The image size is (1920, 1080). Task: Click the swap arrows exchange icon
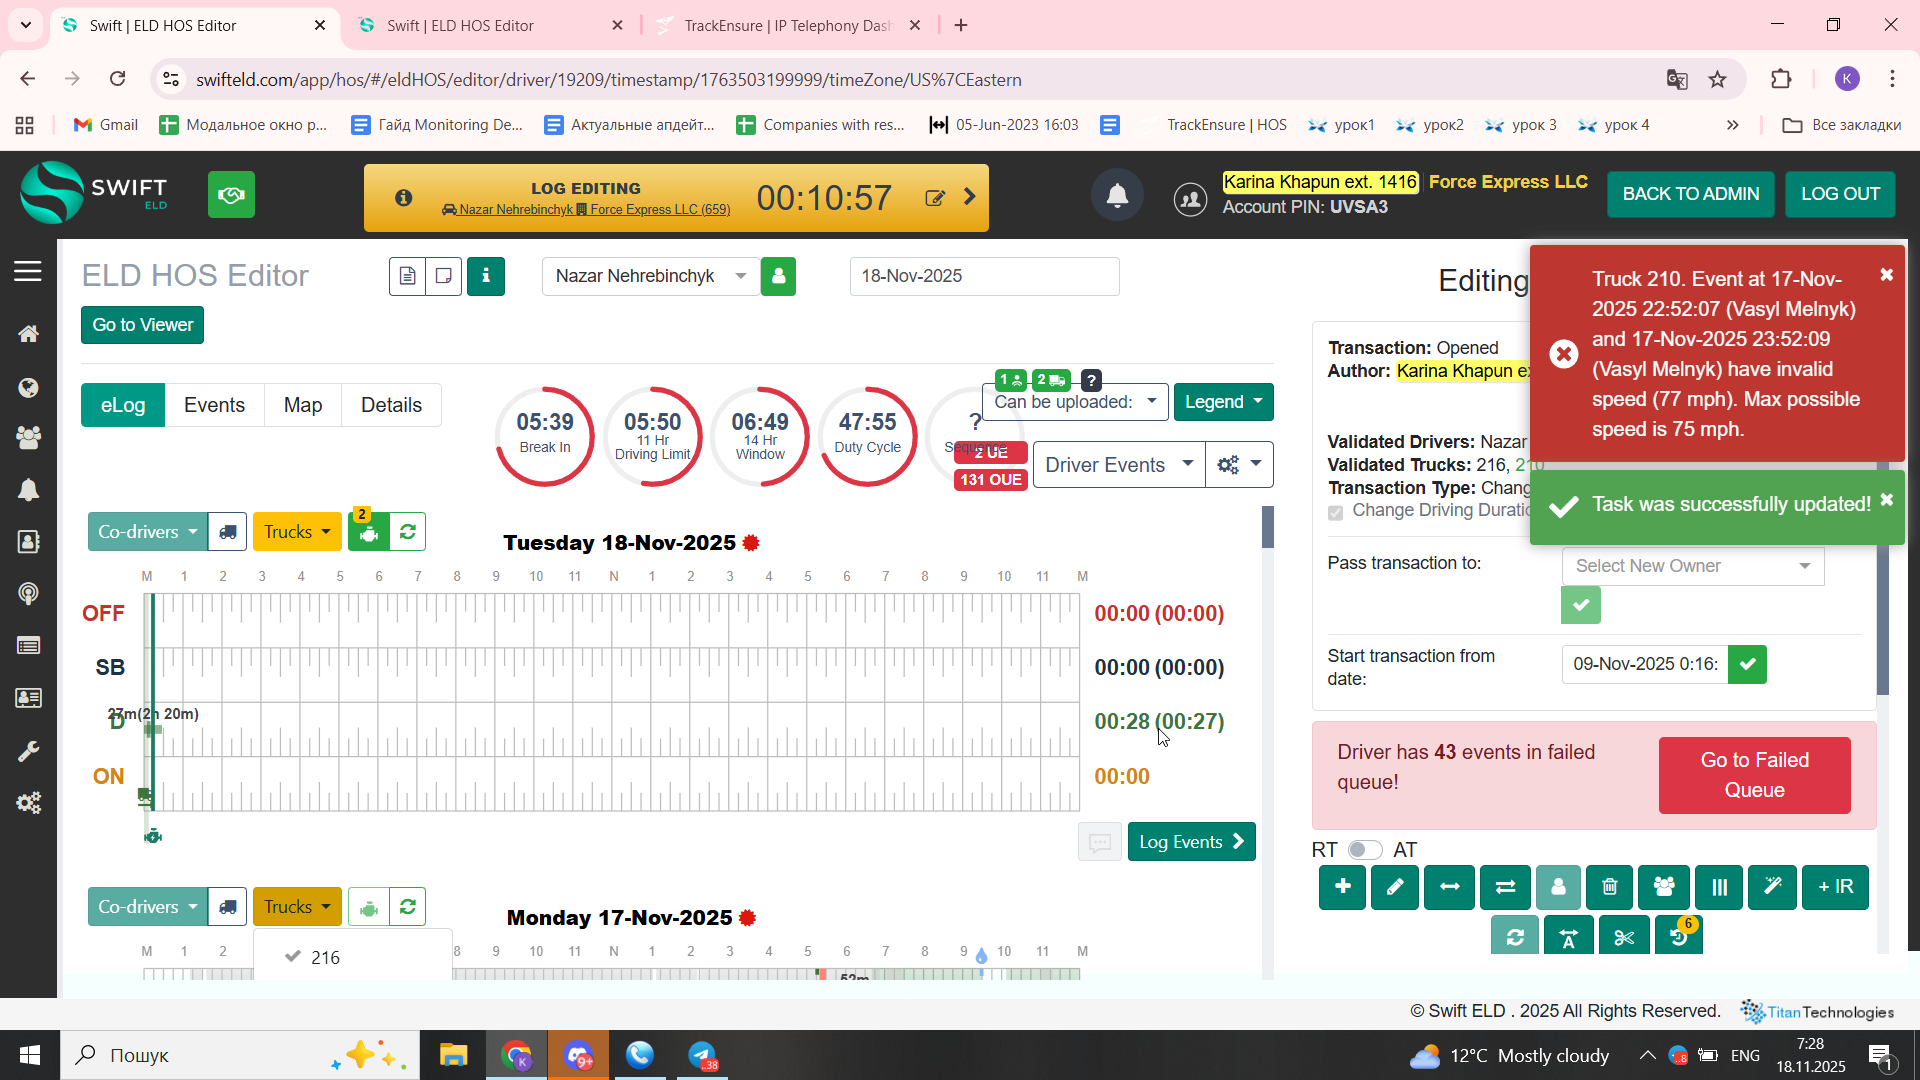(1505, 887)
